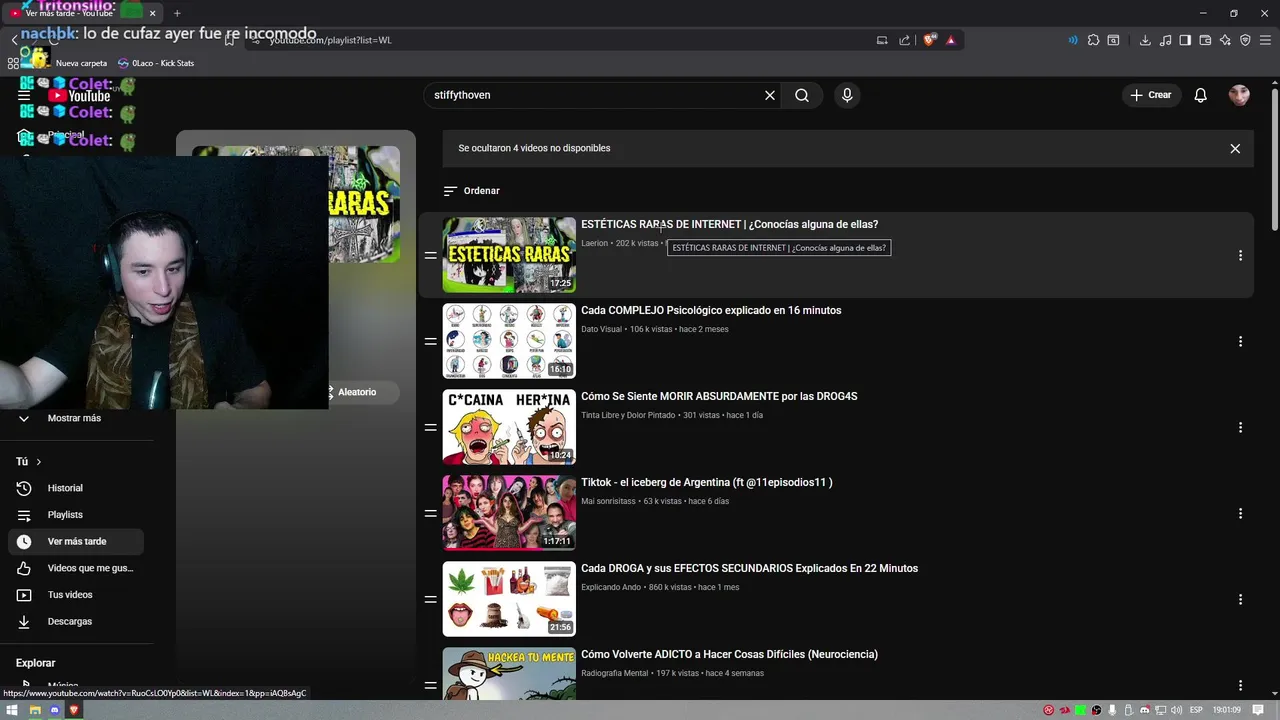
Task: Open the browser hamburger main menu
Action: (x=1265, y=40)
